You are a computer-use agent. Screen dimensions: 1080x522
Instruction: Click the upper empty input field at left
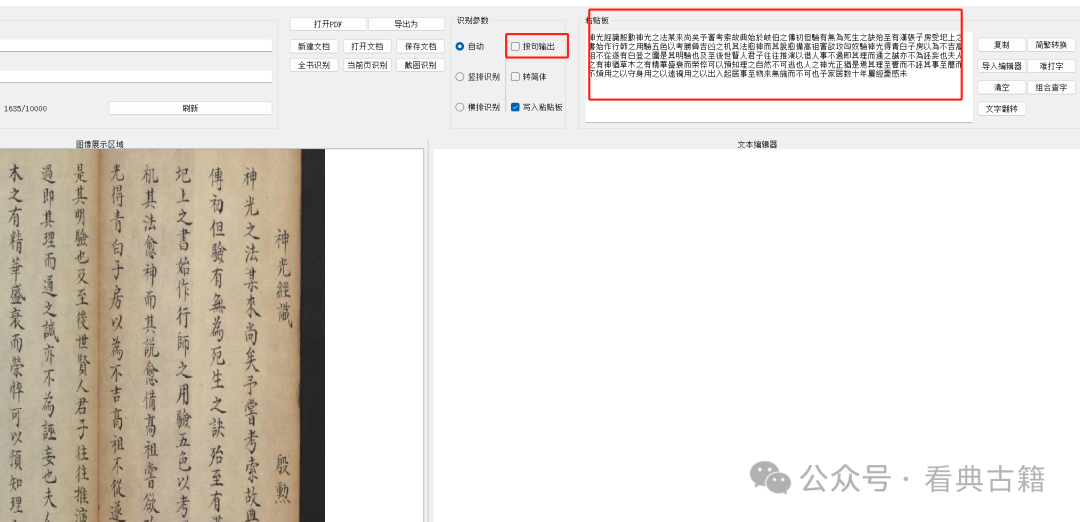136,45
